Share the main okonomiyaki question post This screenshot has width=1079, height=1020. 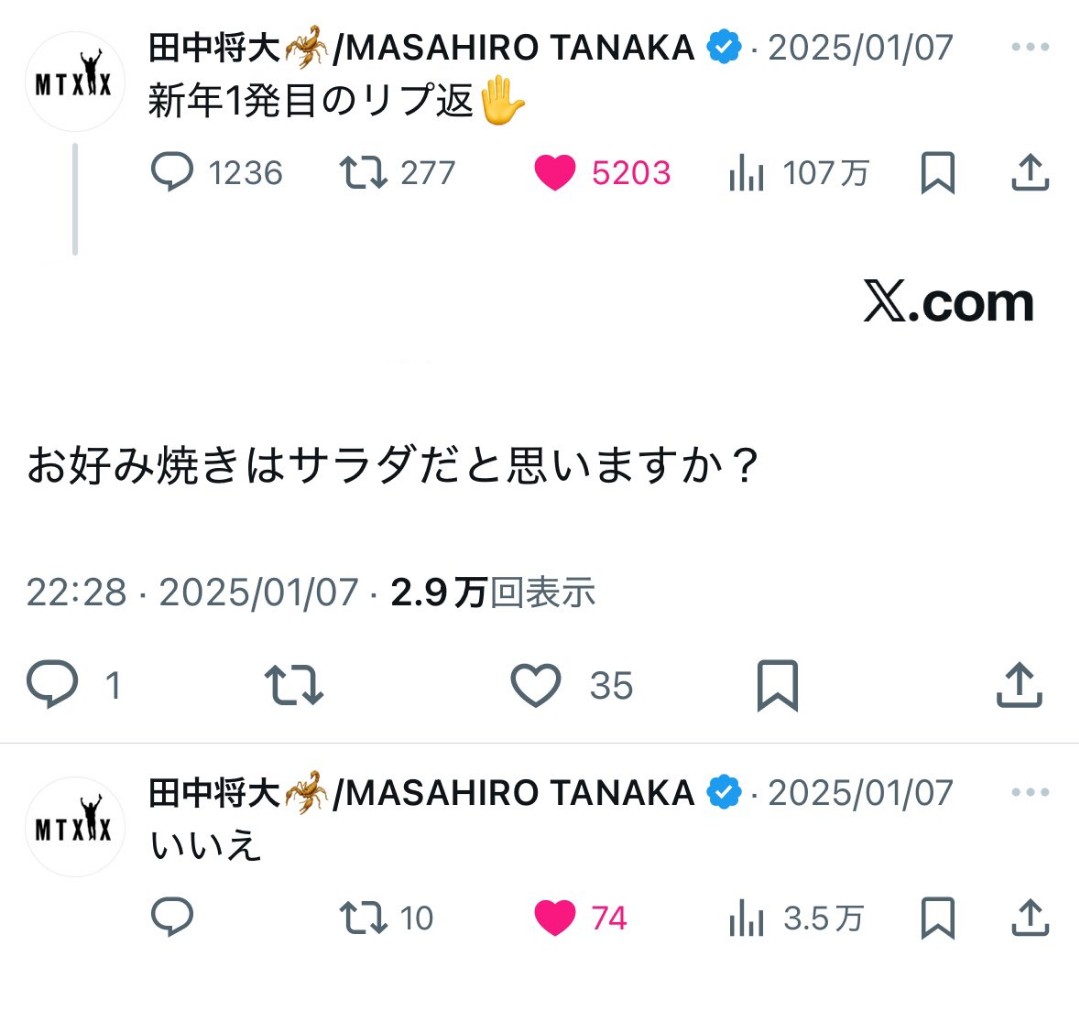point(1020,685)
